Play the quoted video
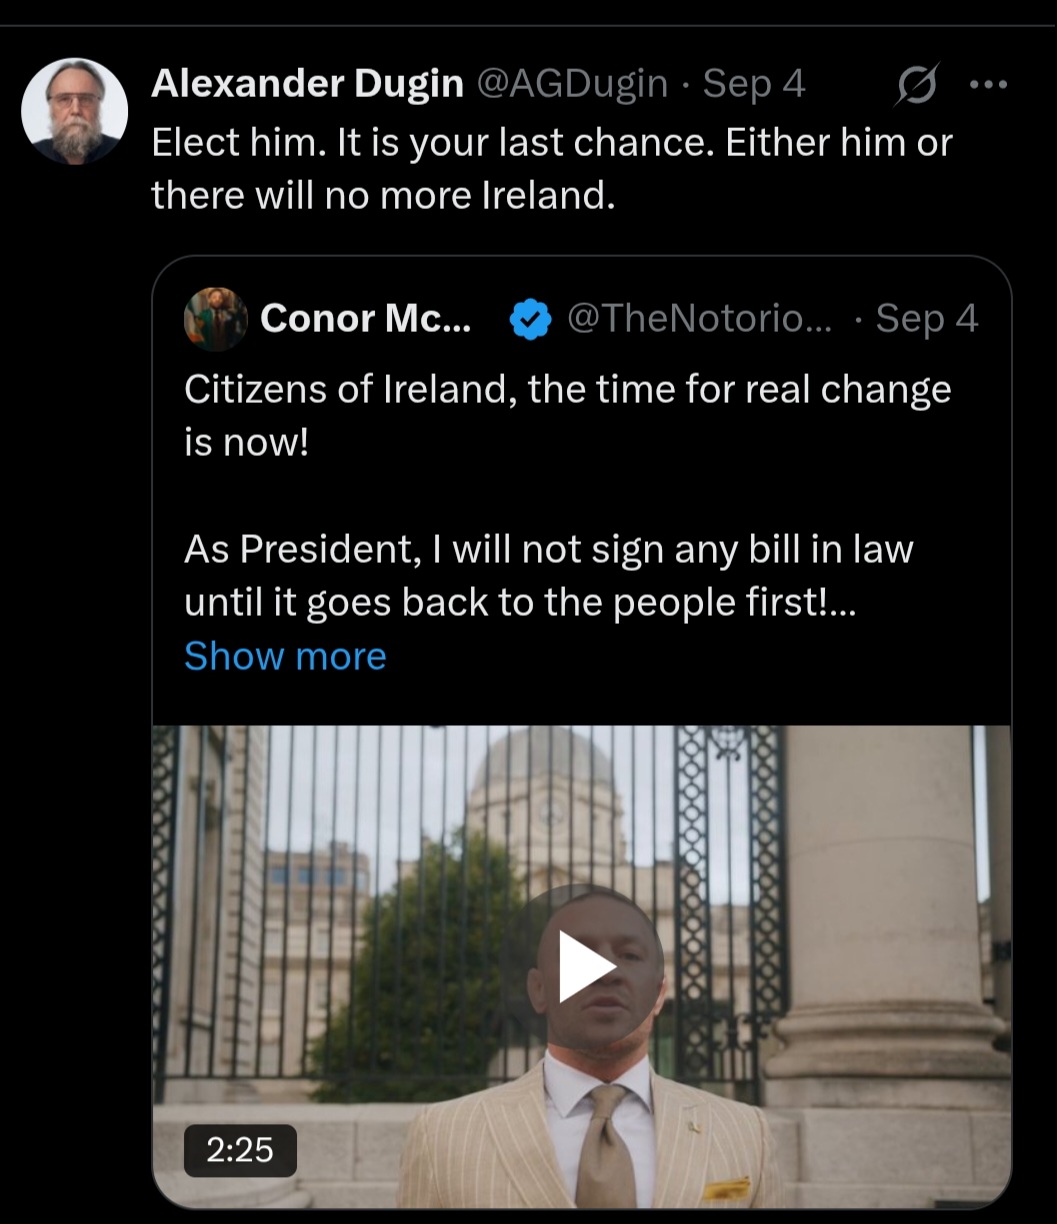The image size is (1057, 1224). 587,966
